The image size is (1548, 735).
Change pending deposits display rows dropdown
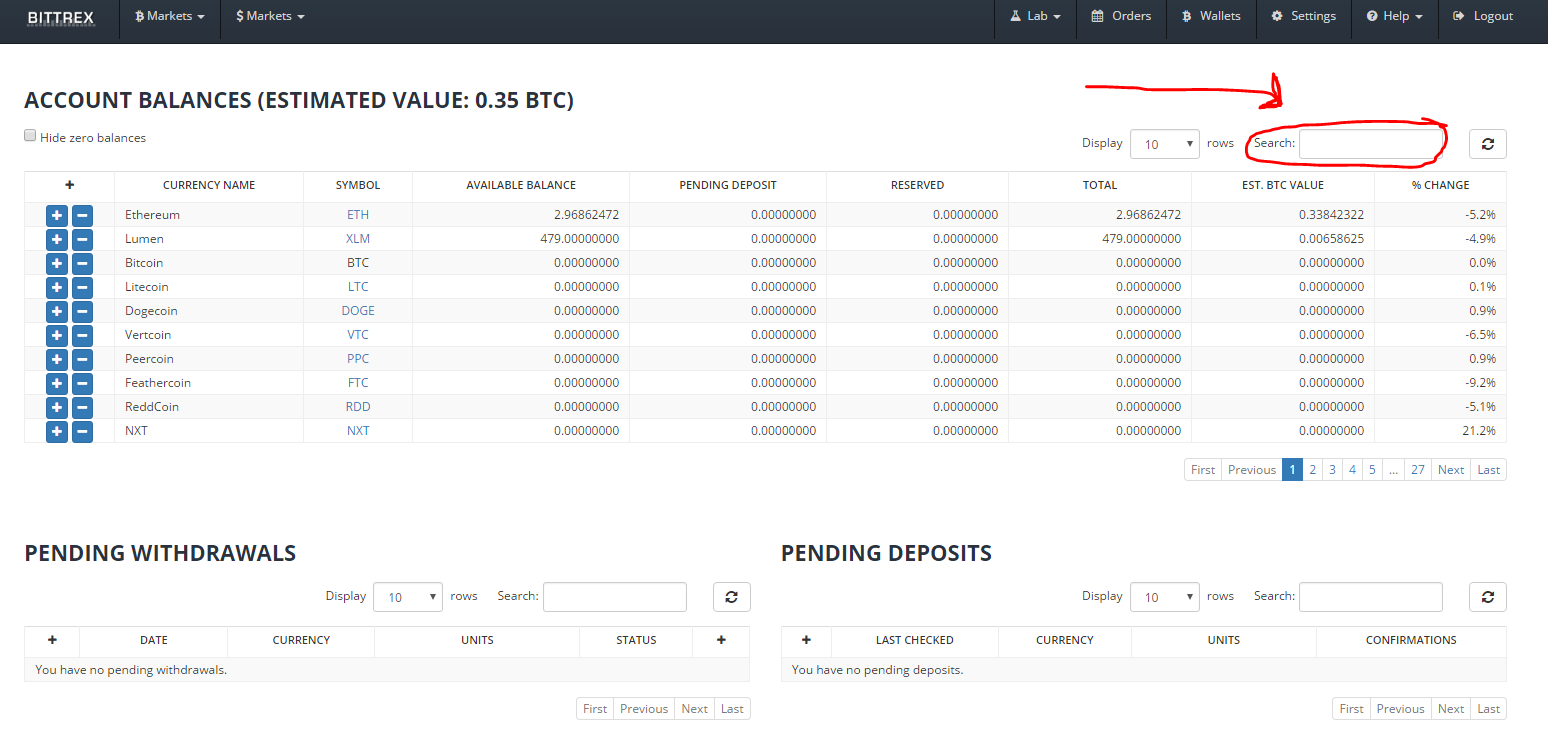1164,597
